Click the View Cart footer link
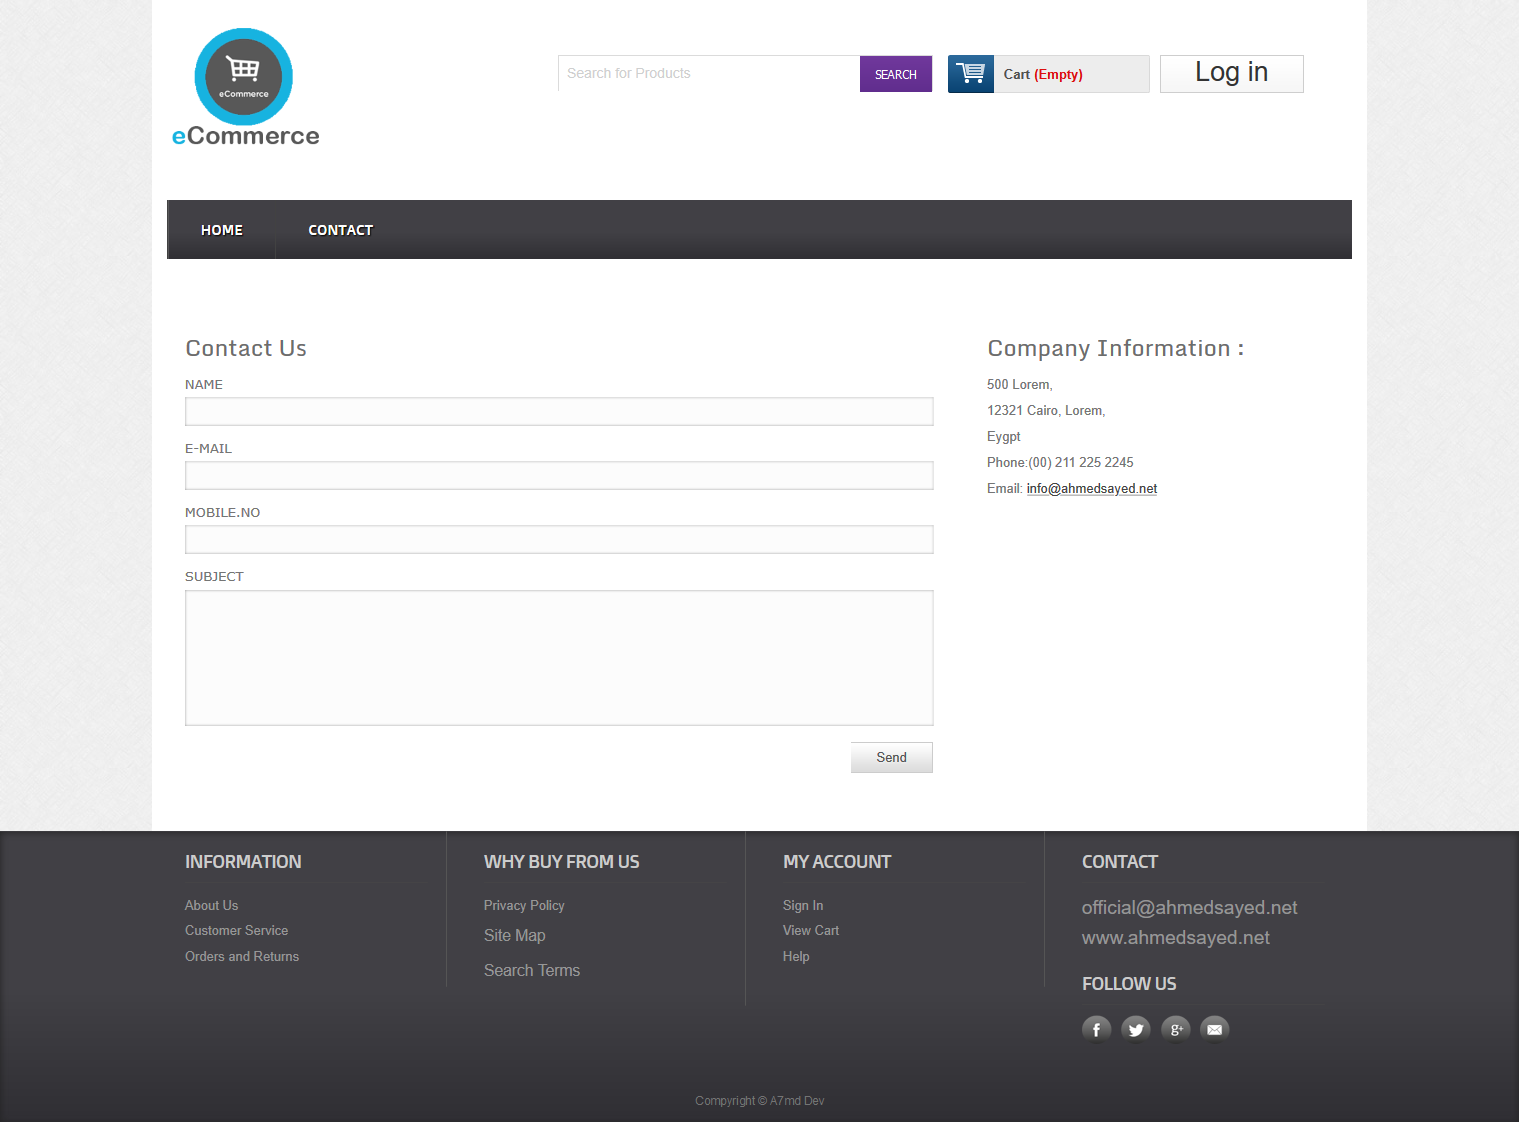Image resolution: width=1519 pixels, height=1122 pixels. point(811,930)
